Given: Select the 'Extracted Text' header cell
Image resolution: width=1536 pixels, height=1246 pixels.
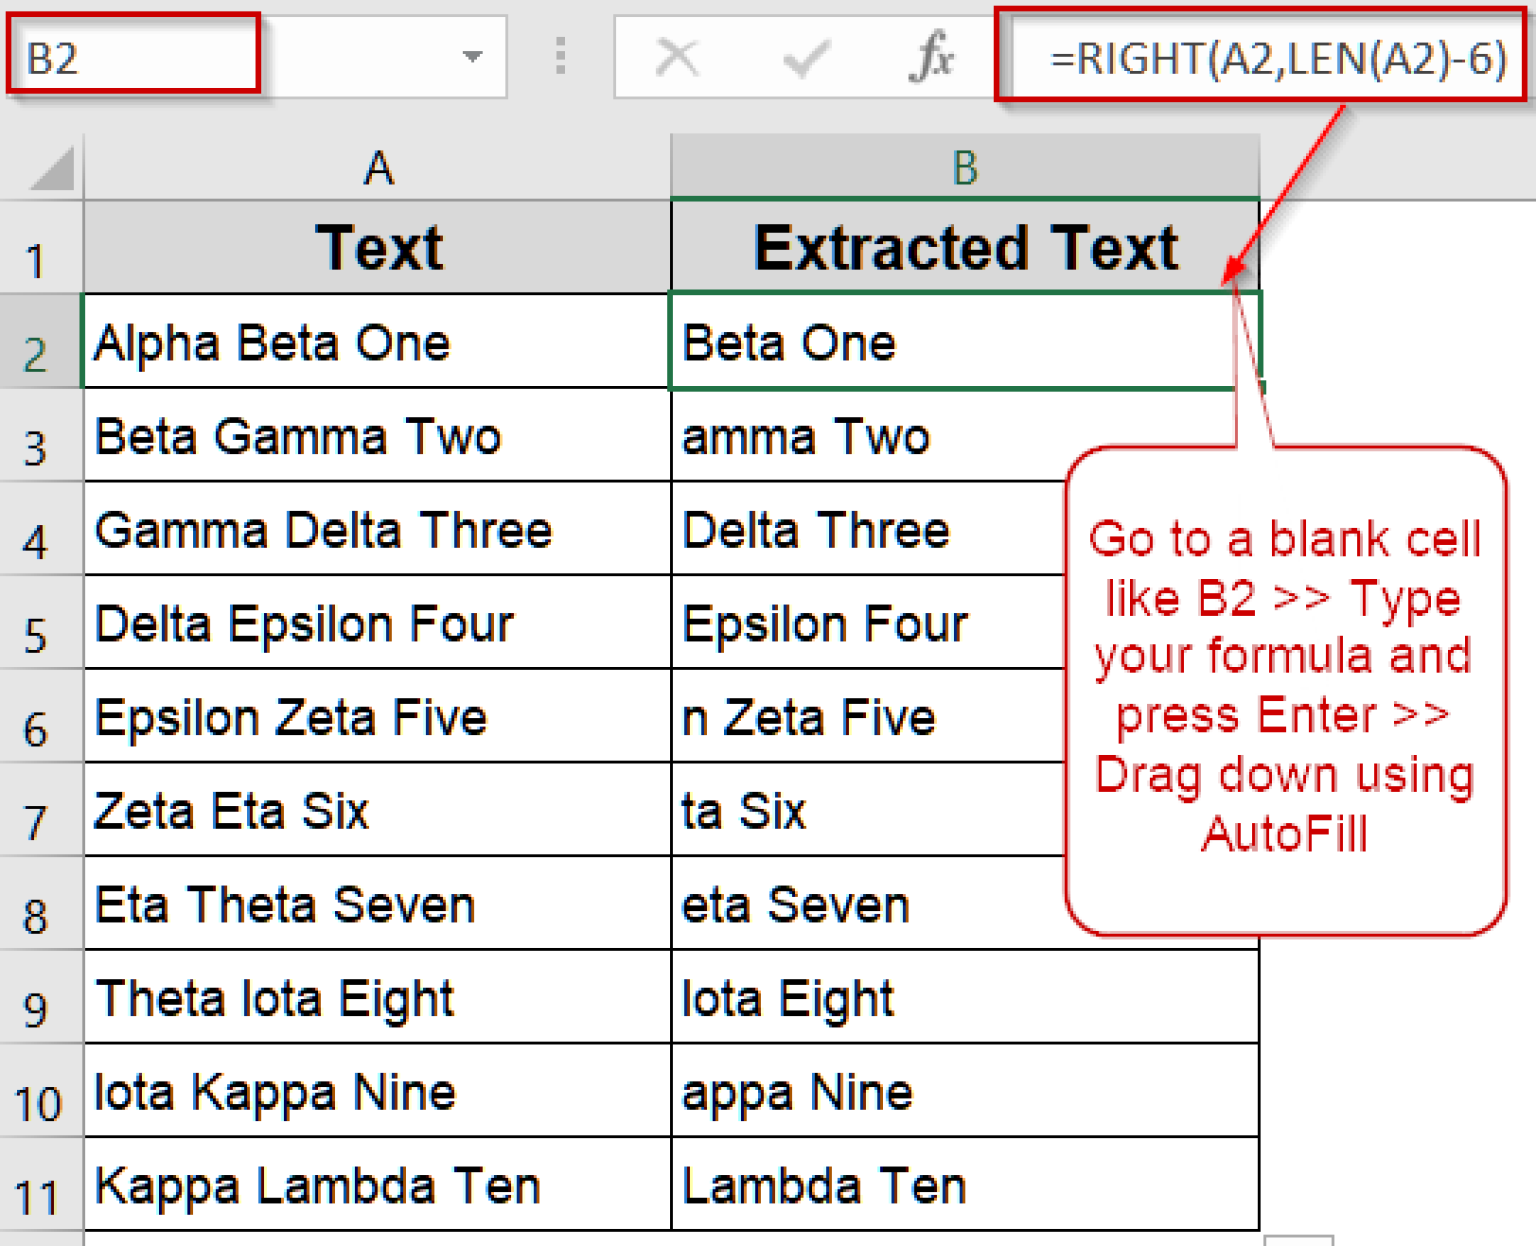Looking at the screenshot, I should point(964,248).
